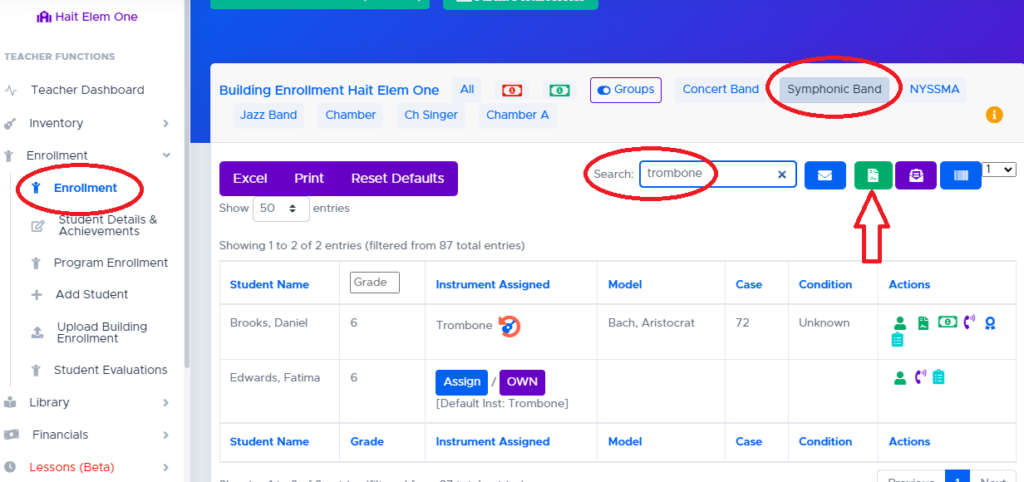The width and height of the screenshot is (1024, 482).
Task: Click the phone icon for Edwards, Fatima
Action: pos(920,377)
